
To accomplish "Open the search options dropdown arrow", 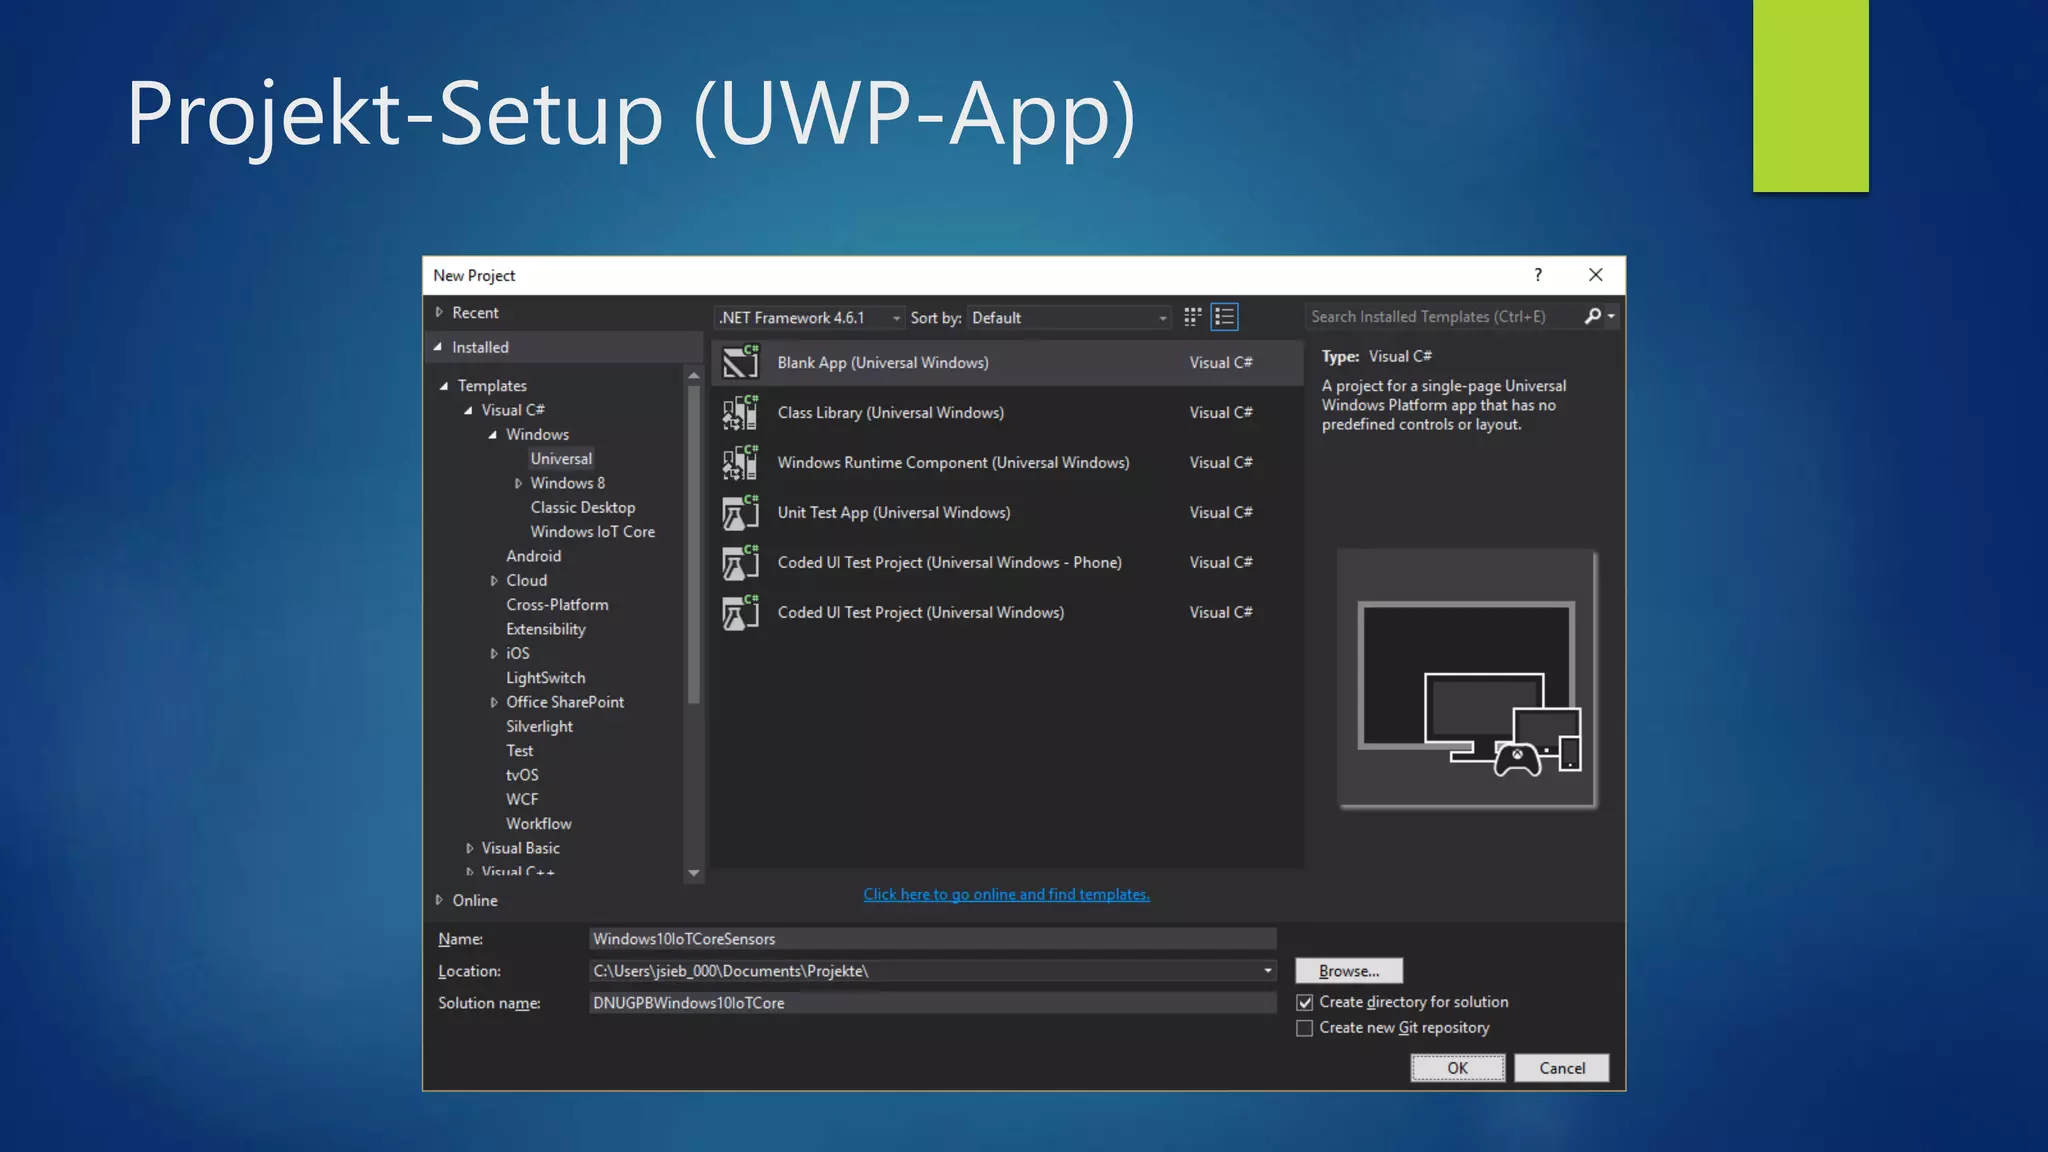I will tap(1611, 316).
